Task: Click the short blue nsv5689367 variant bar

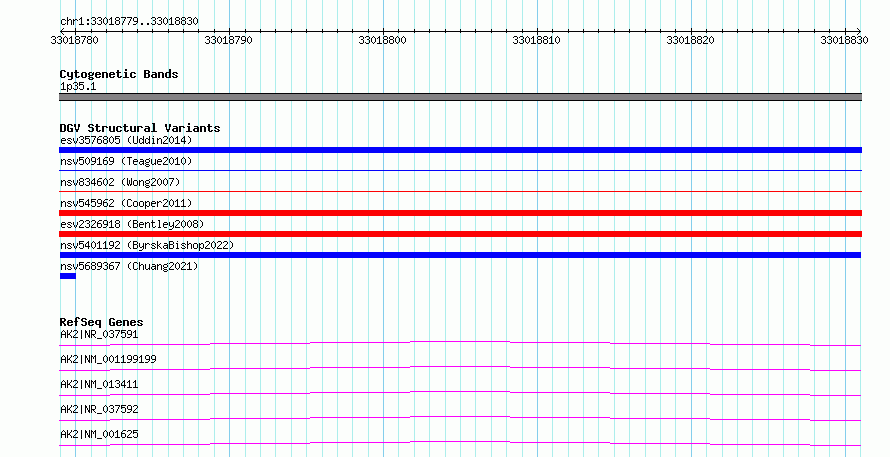Action: 68,276
